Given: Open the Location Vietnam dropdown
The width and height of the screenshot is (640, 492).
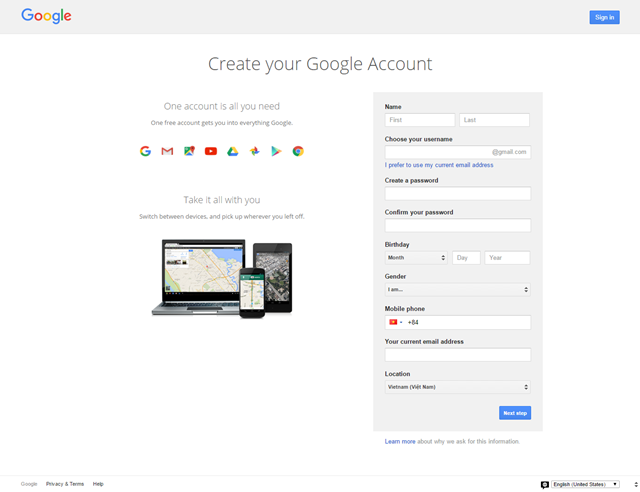Looking at the screenshot, I should pyautogui.click(x=458, y=387).
